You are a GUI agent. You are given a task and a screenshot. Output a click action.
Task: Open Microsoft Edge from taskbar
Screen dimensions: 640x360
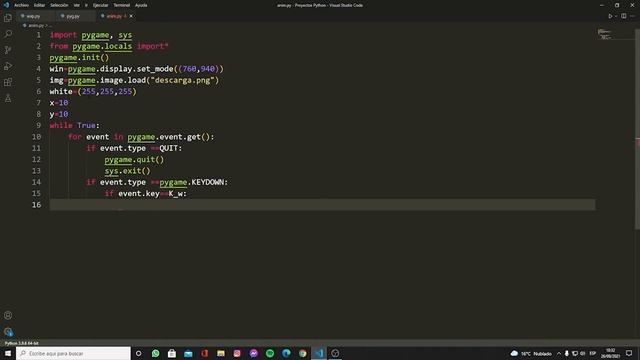[286, 353]
